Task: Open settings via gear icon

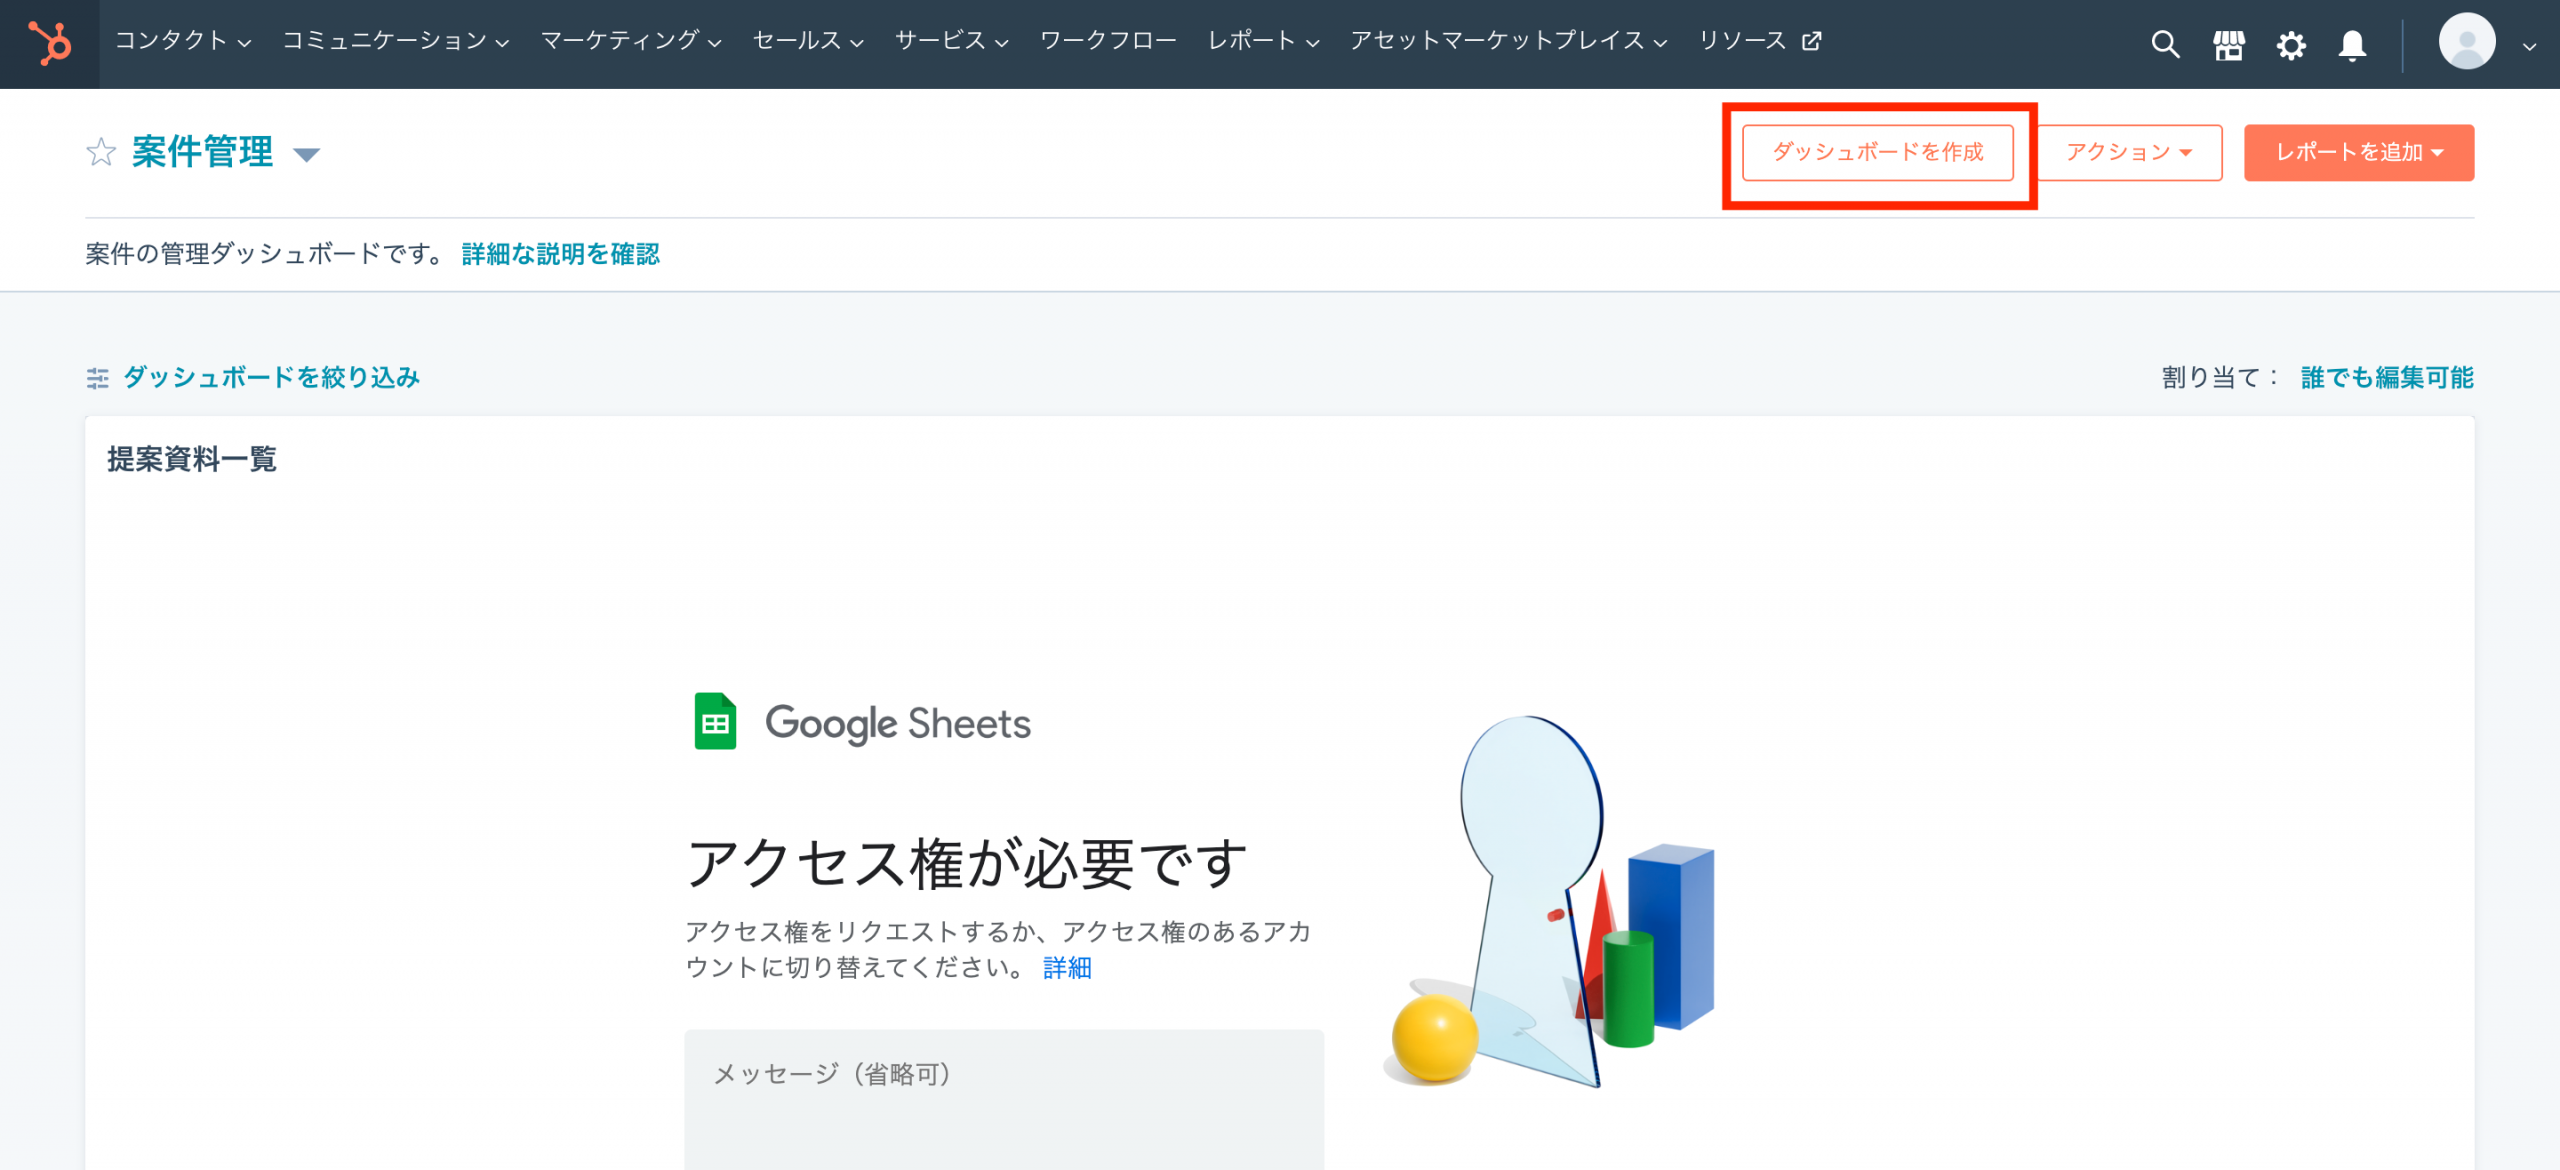Action: (x=2291, y=44)
